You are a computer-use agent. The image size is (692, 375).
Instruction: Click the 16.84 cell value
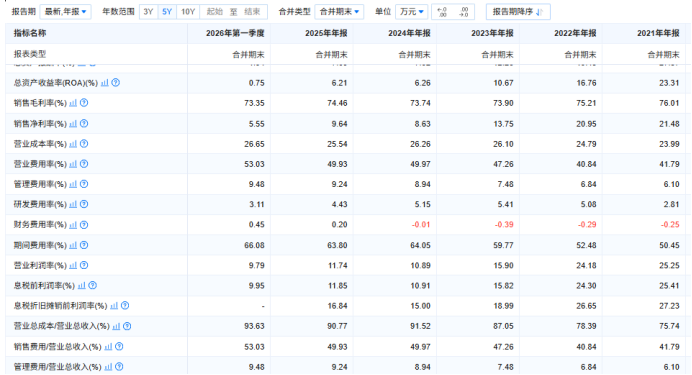[337, 306]
